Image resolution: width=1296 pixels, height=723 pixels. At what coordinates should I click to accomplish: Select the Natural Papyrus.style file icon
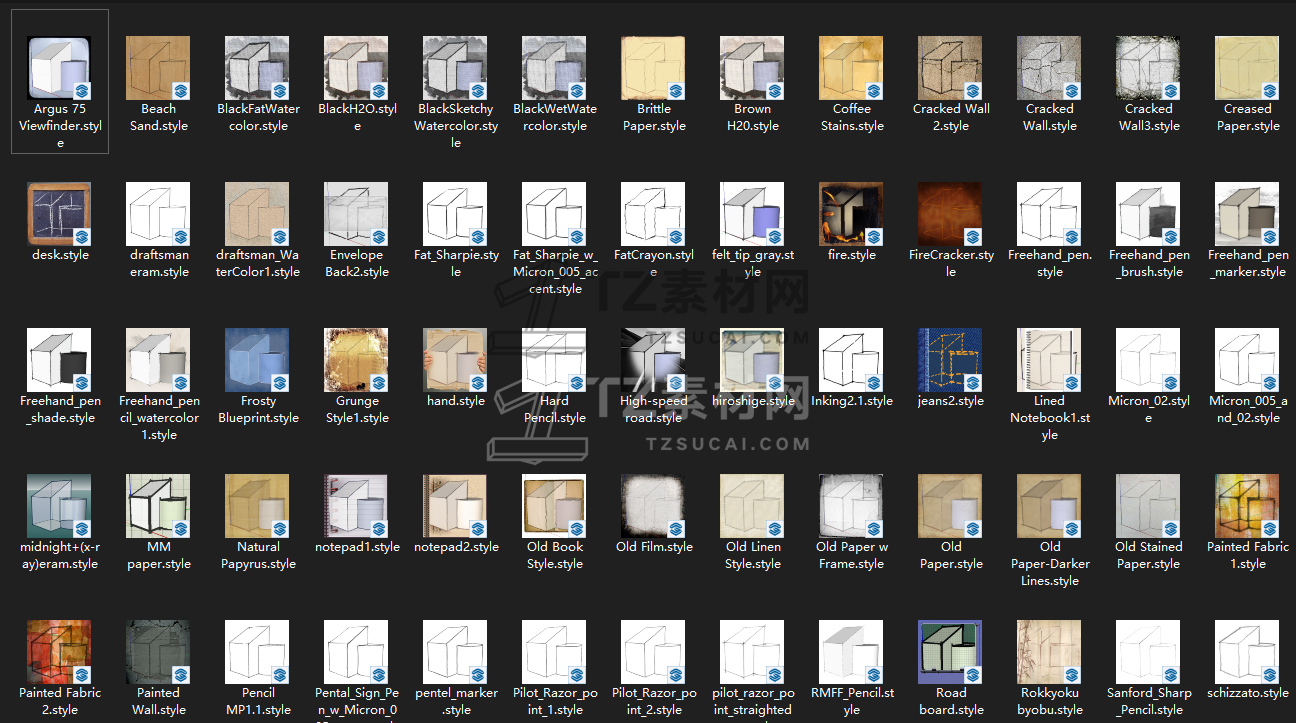(258, 506)
